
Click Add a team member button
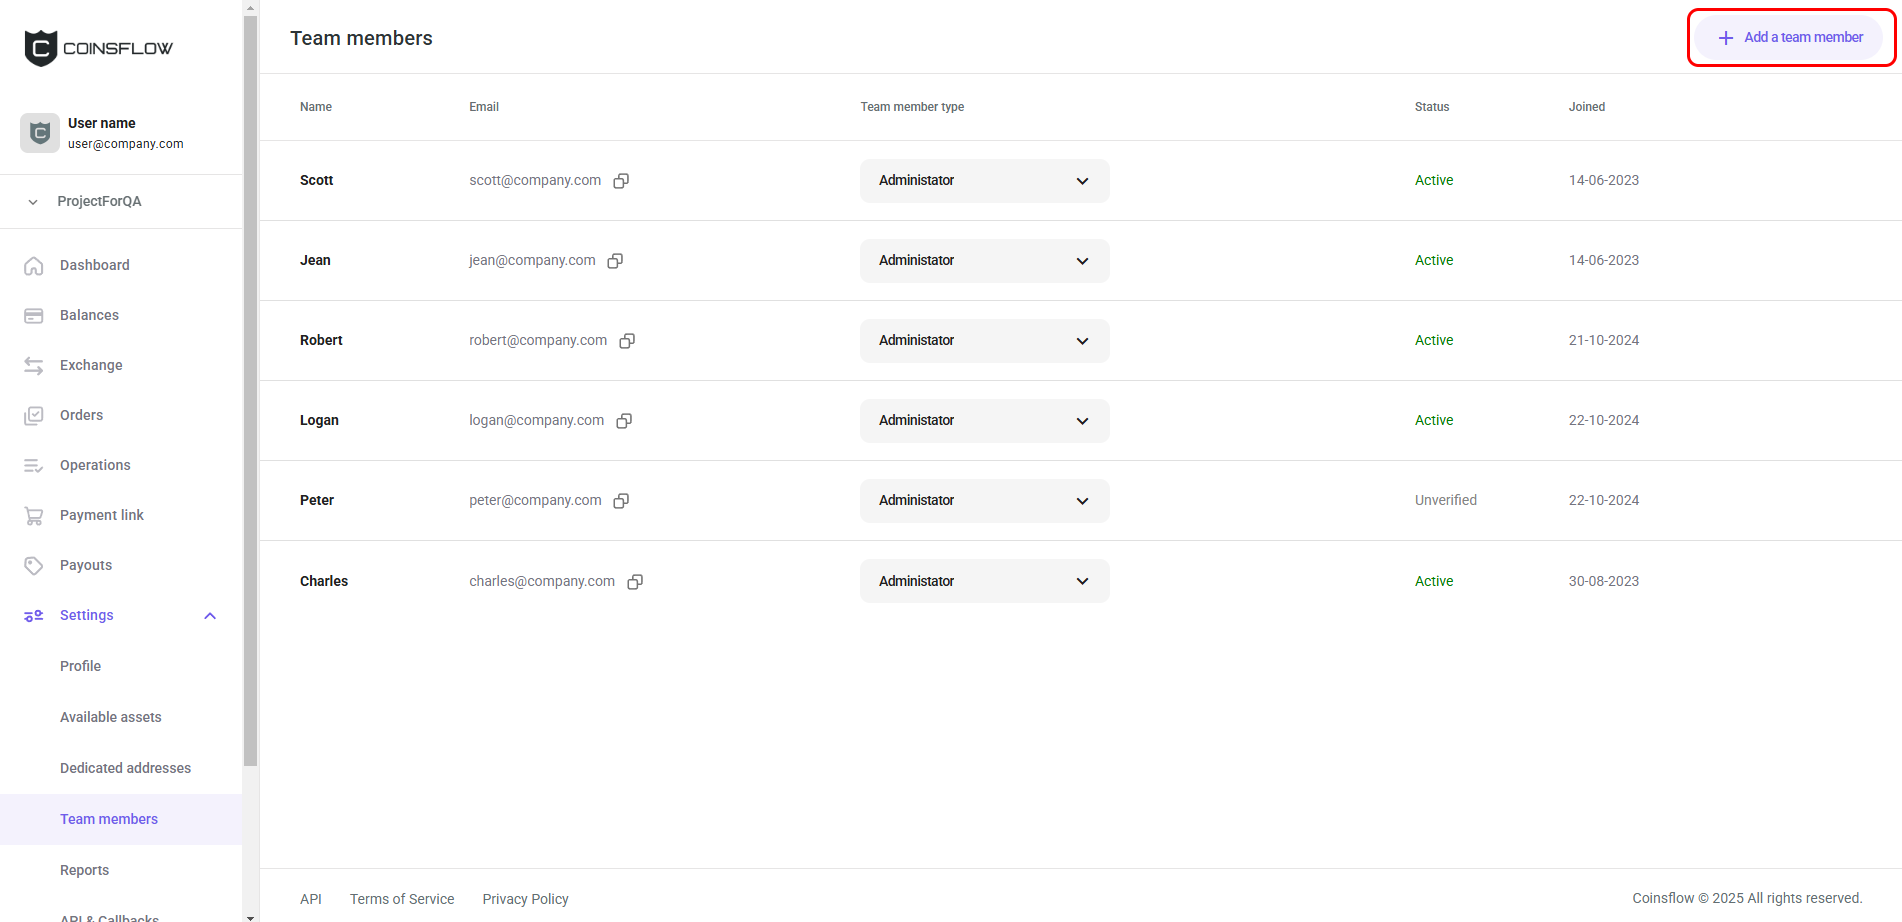(1789, 38)
